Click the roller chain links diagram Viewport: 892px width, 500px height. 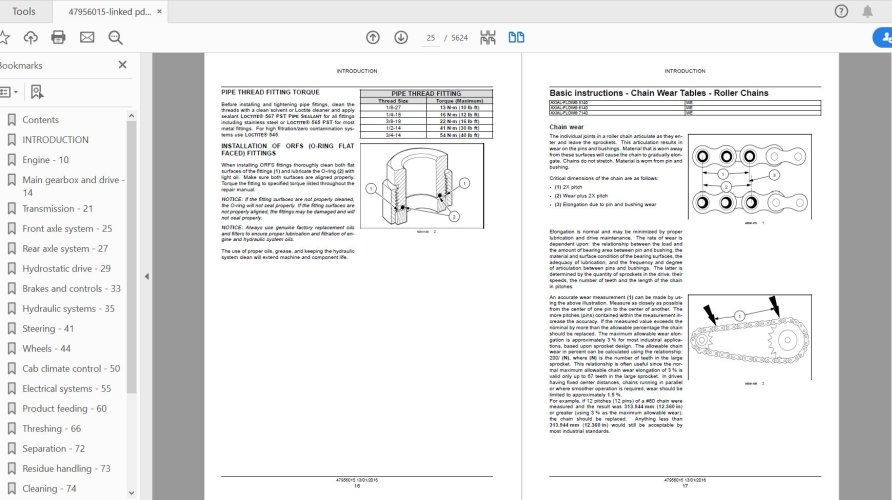pyautogui.click(x=750, y=176)
